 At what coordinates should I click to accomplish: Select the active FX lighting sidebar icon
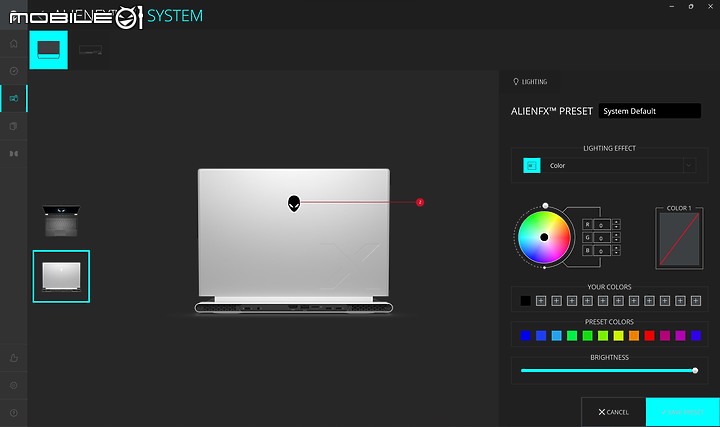click(14, 98)
